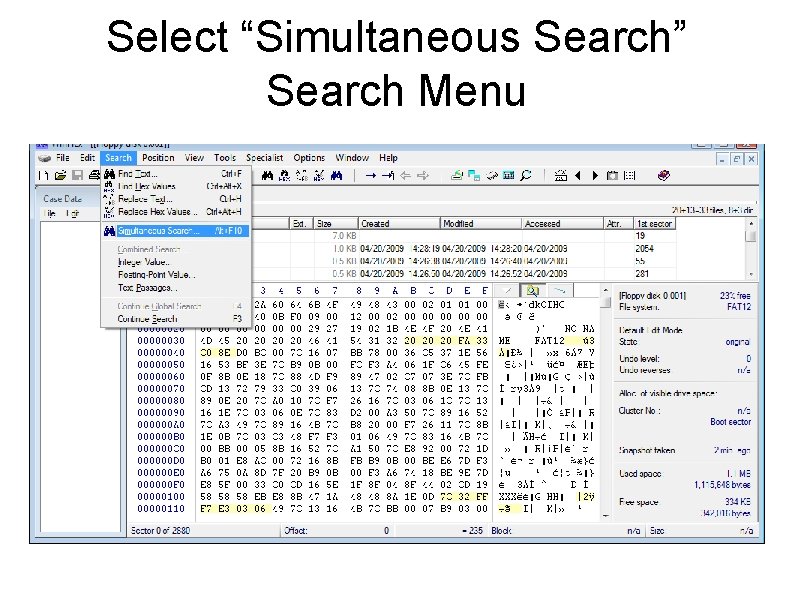Open the Position menu

tap(158, 158)
